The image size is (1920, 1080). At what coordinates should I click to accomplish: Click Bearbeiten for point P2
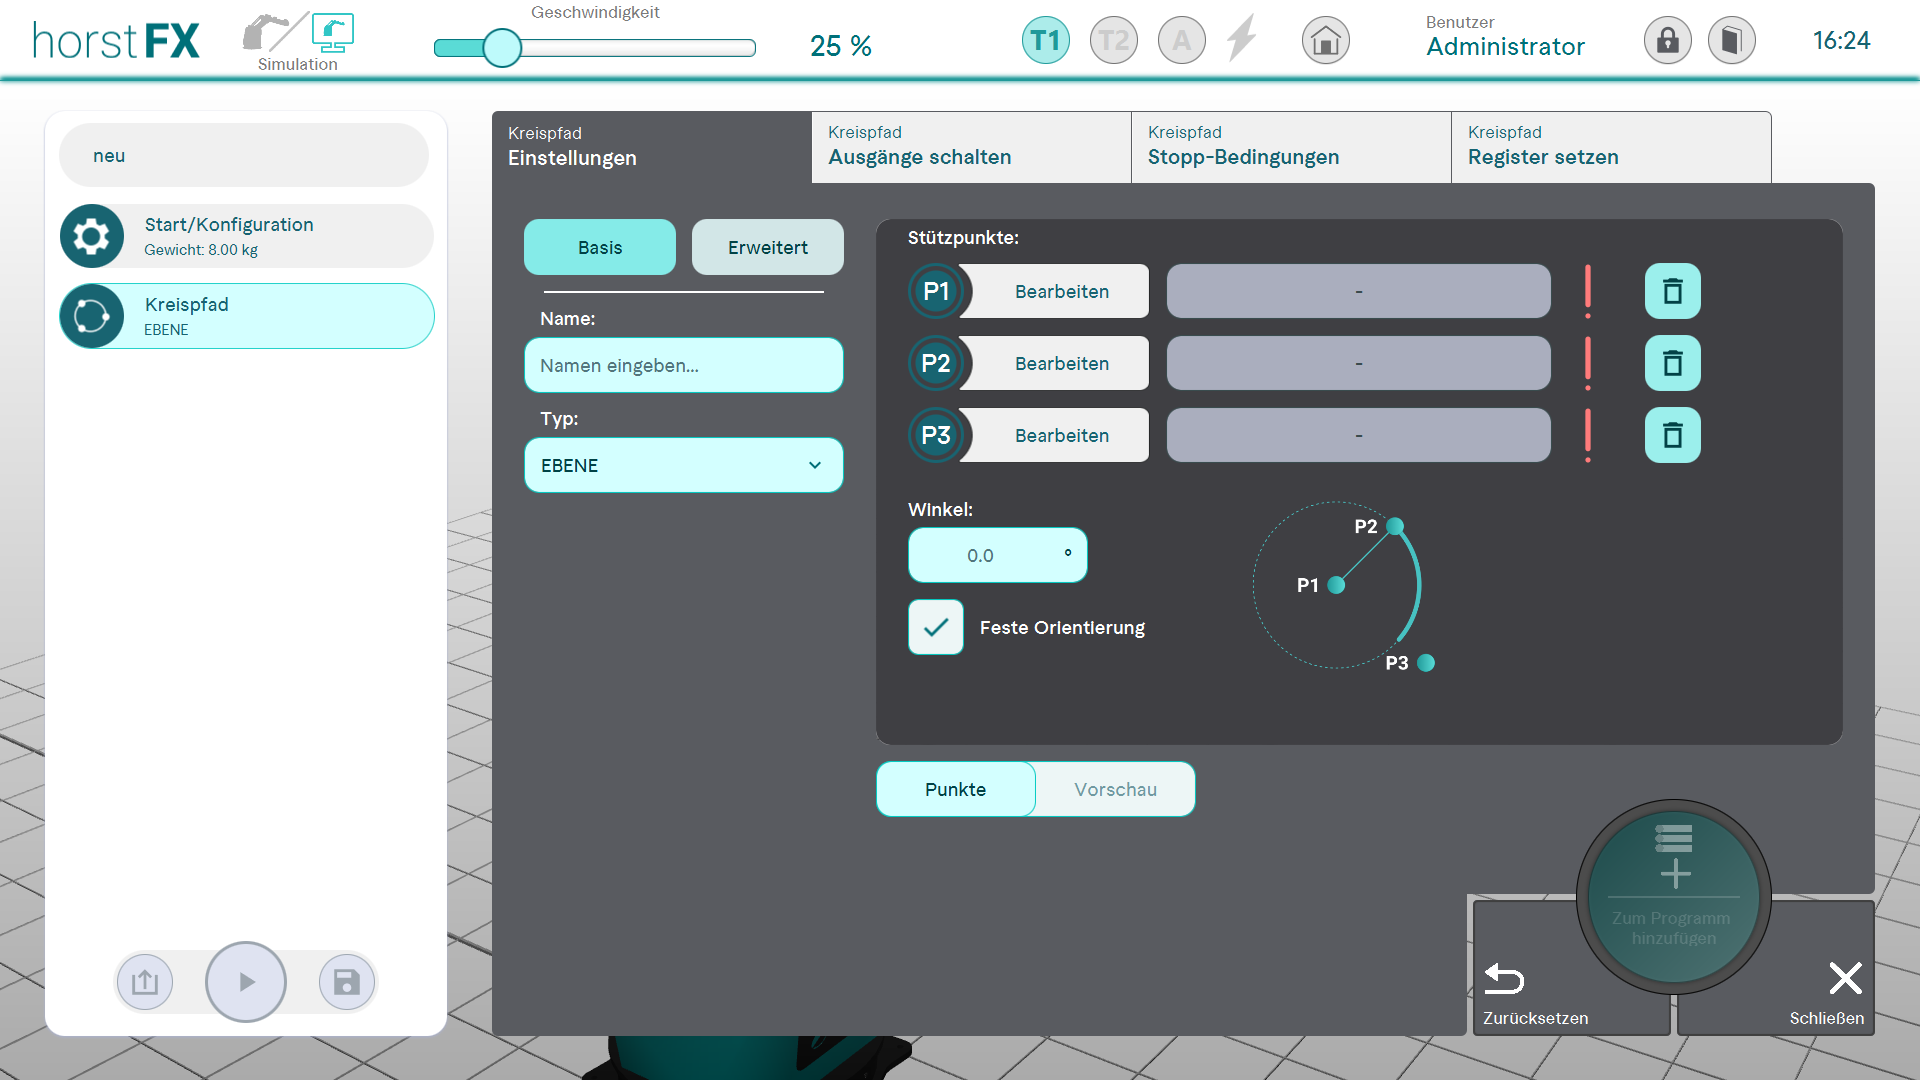[x=1061, y=363]
